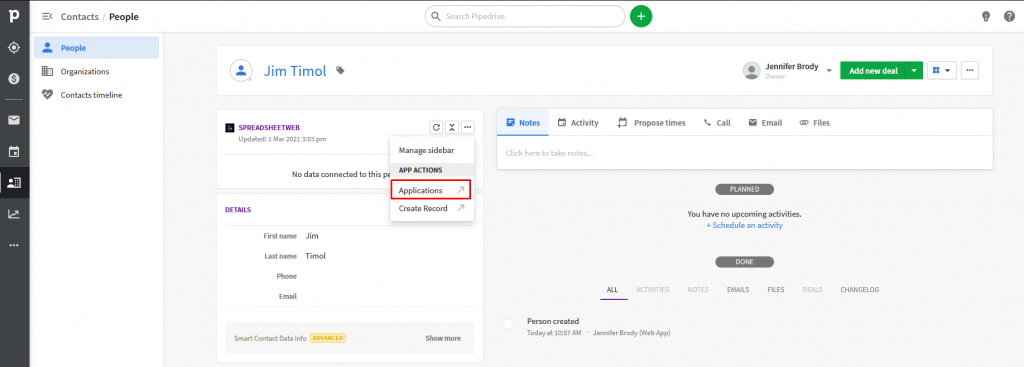The height and width of the screenshot is (367, 1024).
Task: Switch to the Propose times tab
Action: [x=651, y=122]
